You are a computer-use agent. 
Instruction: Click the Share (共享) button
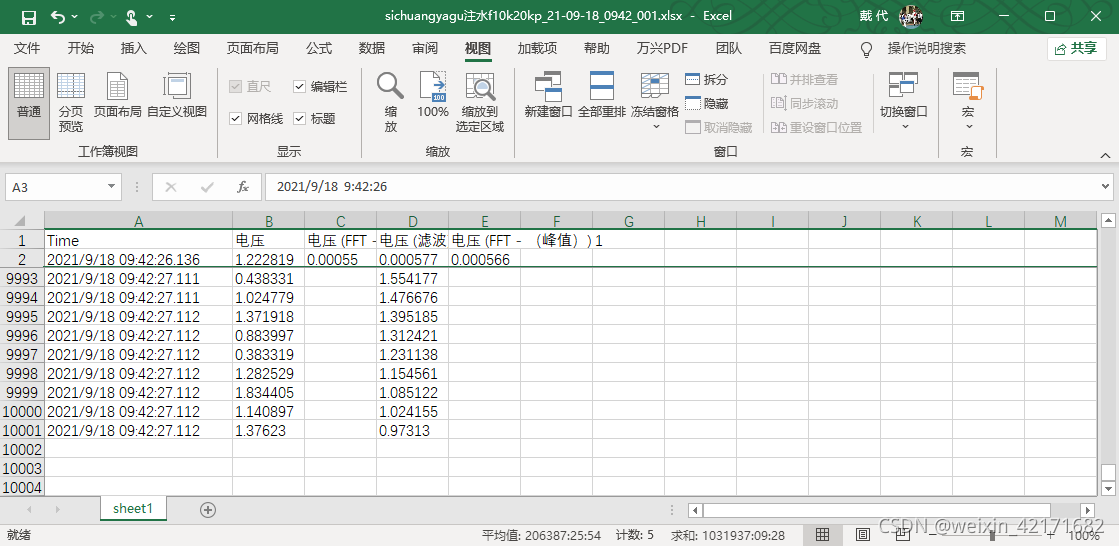tap(1077, 49)
